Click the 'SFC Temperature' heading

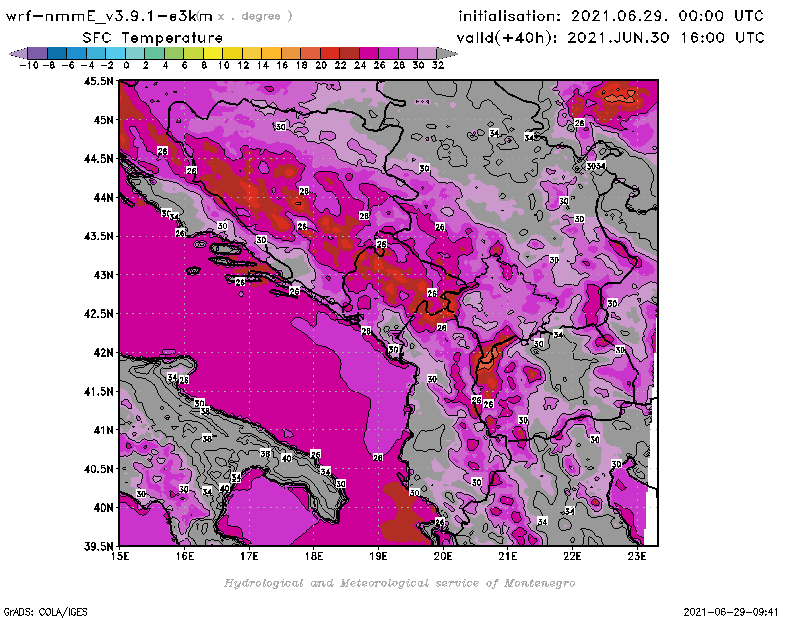click(153, 38)
